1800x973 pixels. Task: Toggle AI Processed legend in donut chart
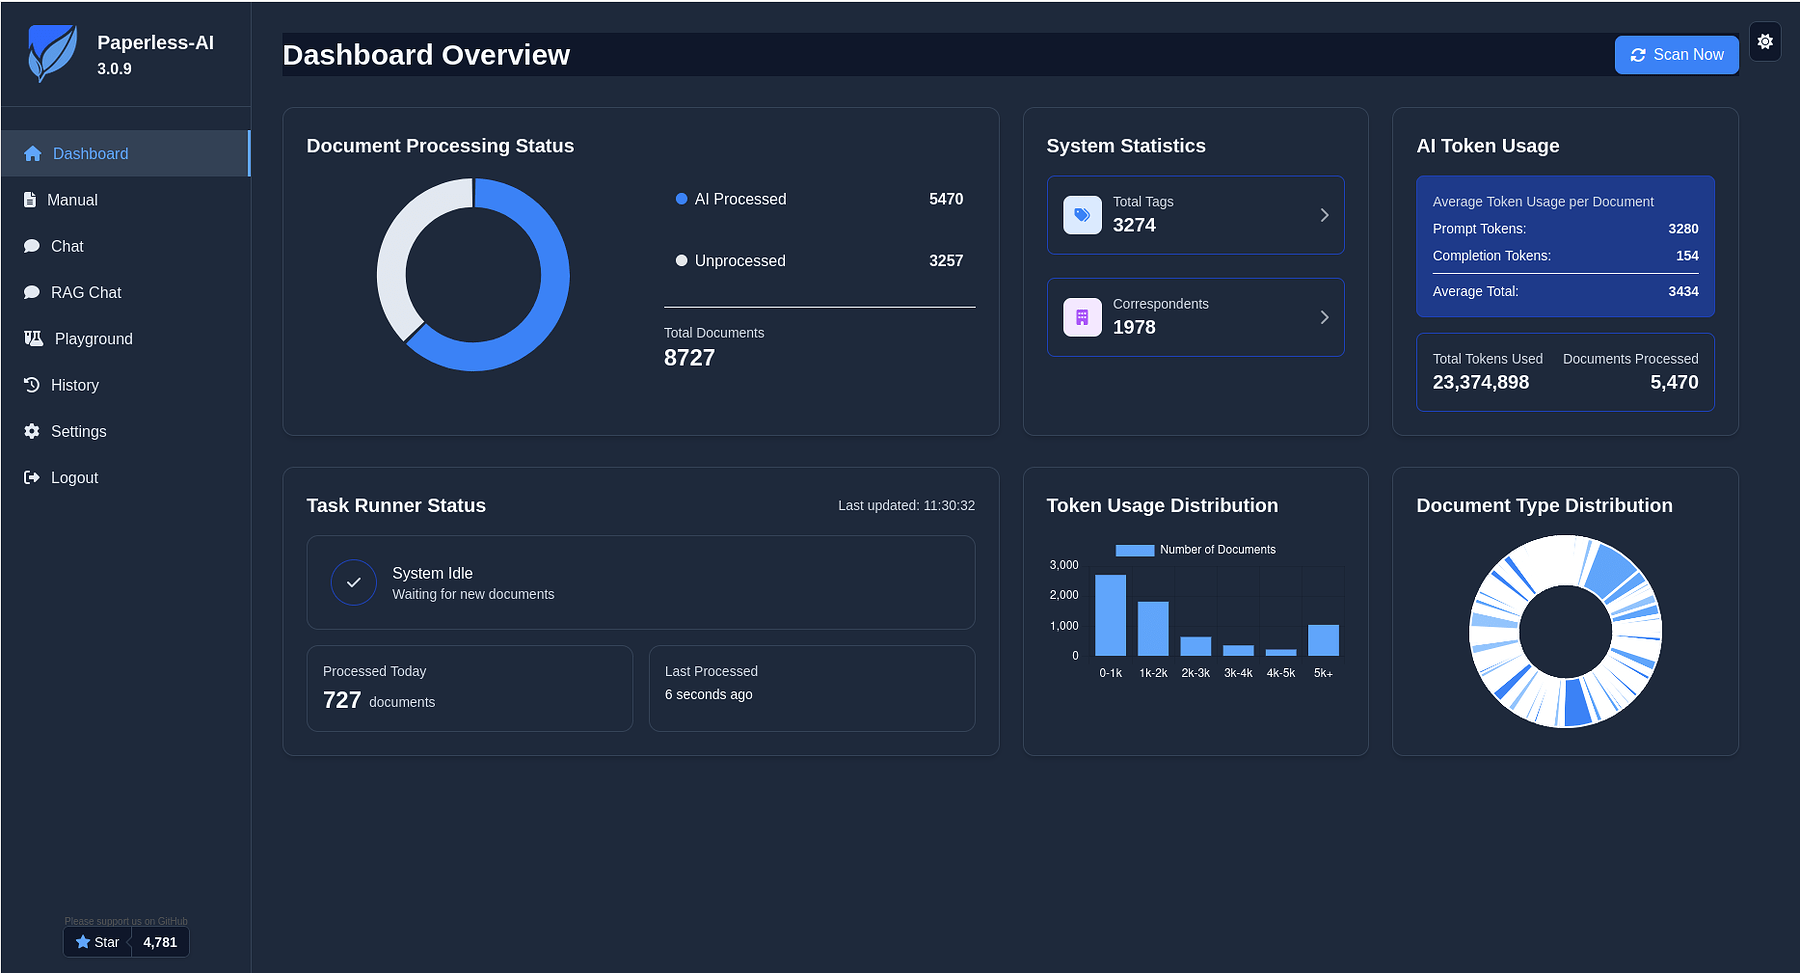[x=731, y=199]
